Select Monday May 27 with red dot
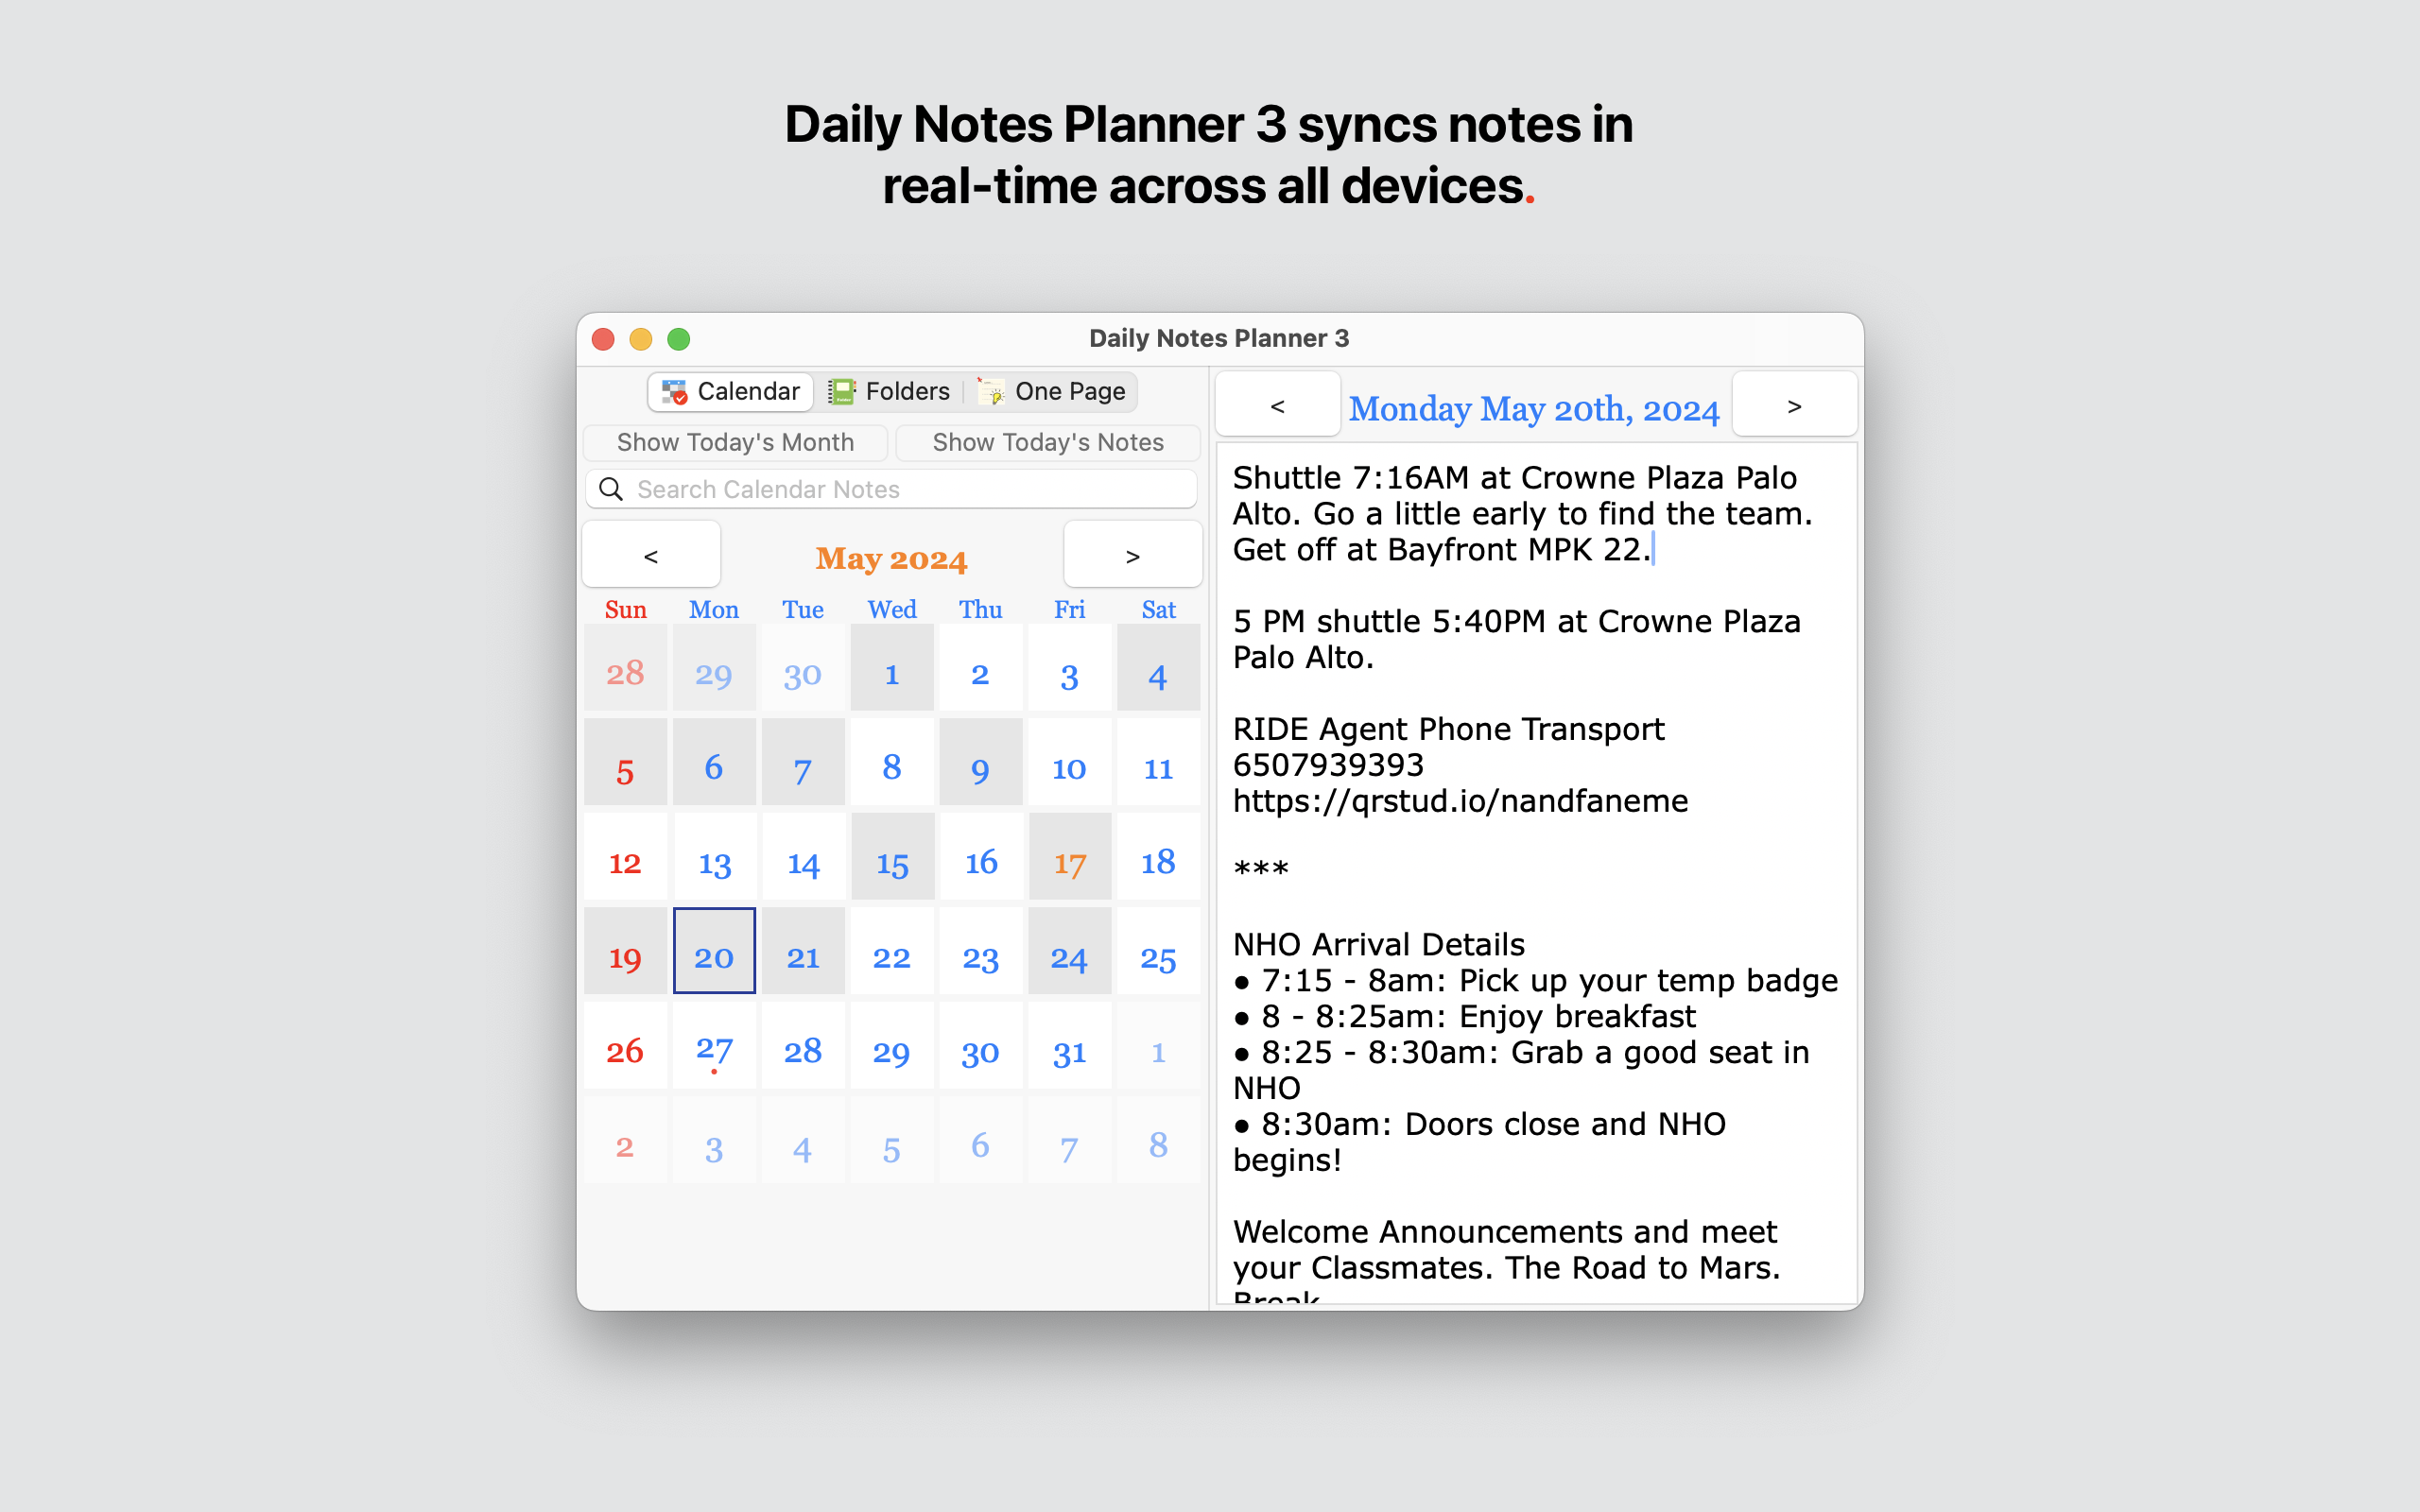 coord(714,1045)
